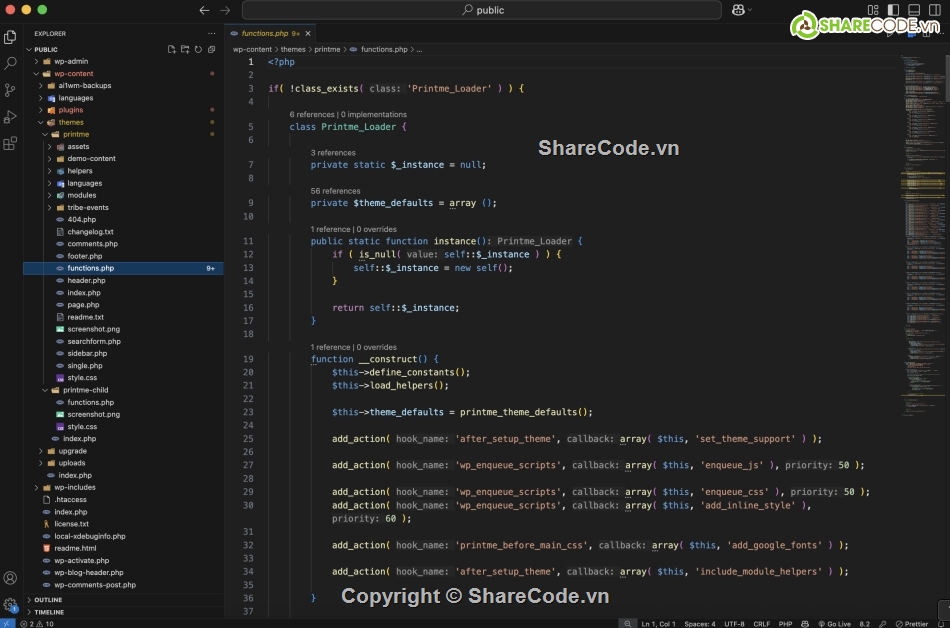Create a new file in PUBLIC explorer
This screenshot has width=950, height=628.
(x=171, y=50)
